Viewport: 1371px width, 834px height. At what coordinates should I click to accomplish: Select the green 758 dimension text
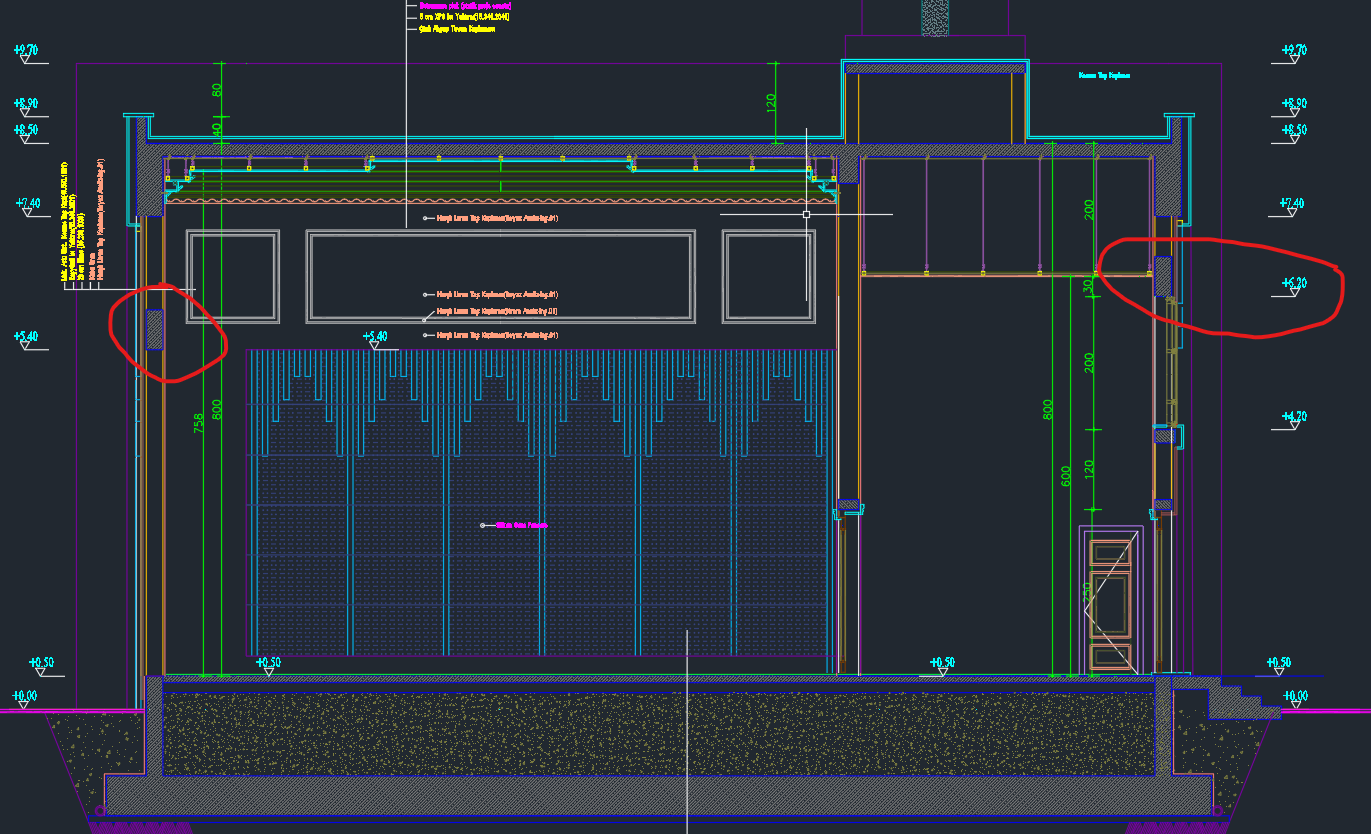(x=199, y=423)
